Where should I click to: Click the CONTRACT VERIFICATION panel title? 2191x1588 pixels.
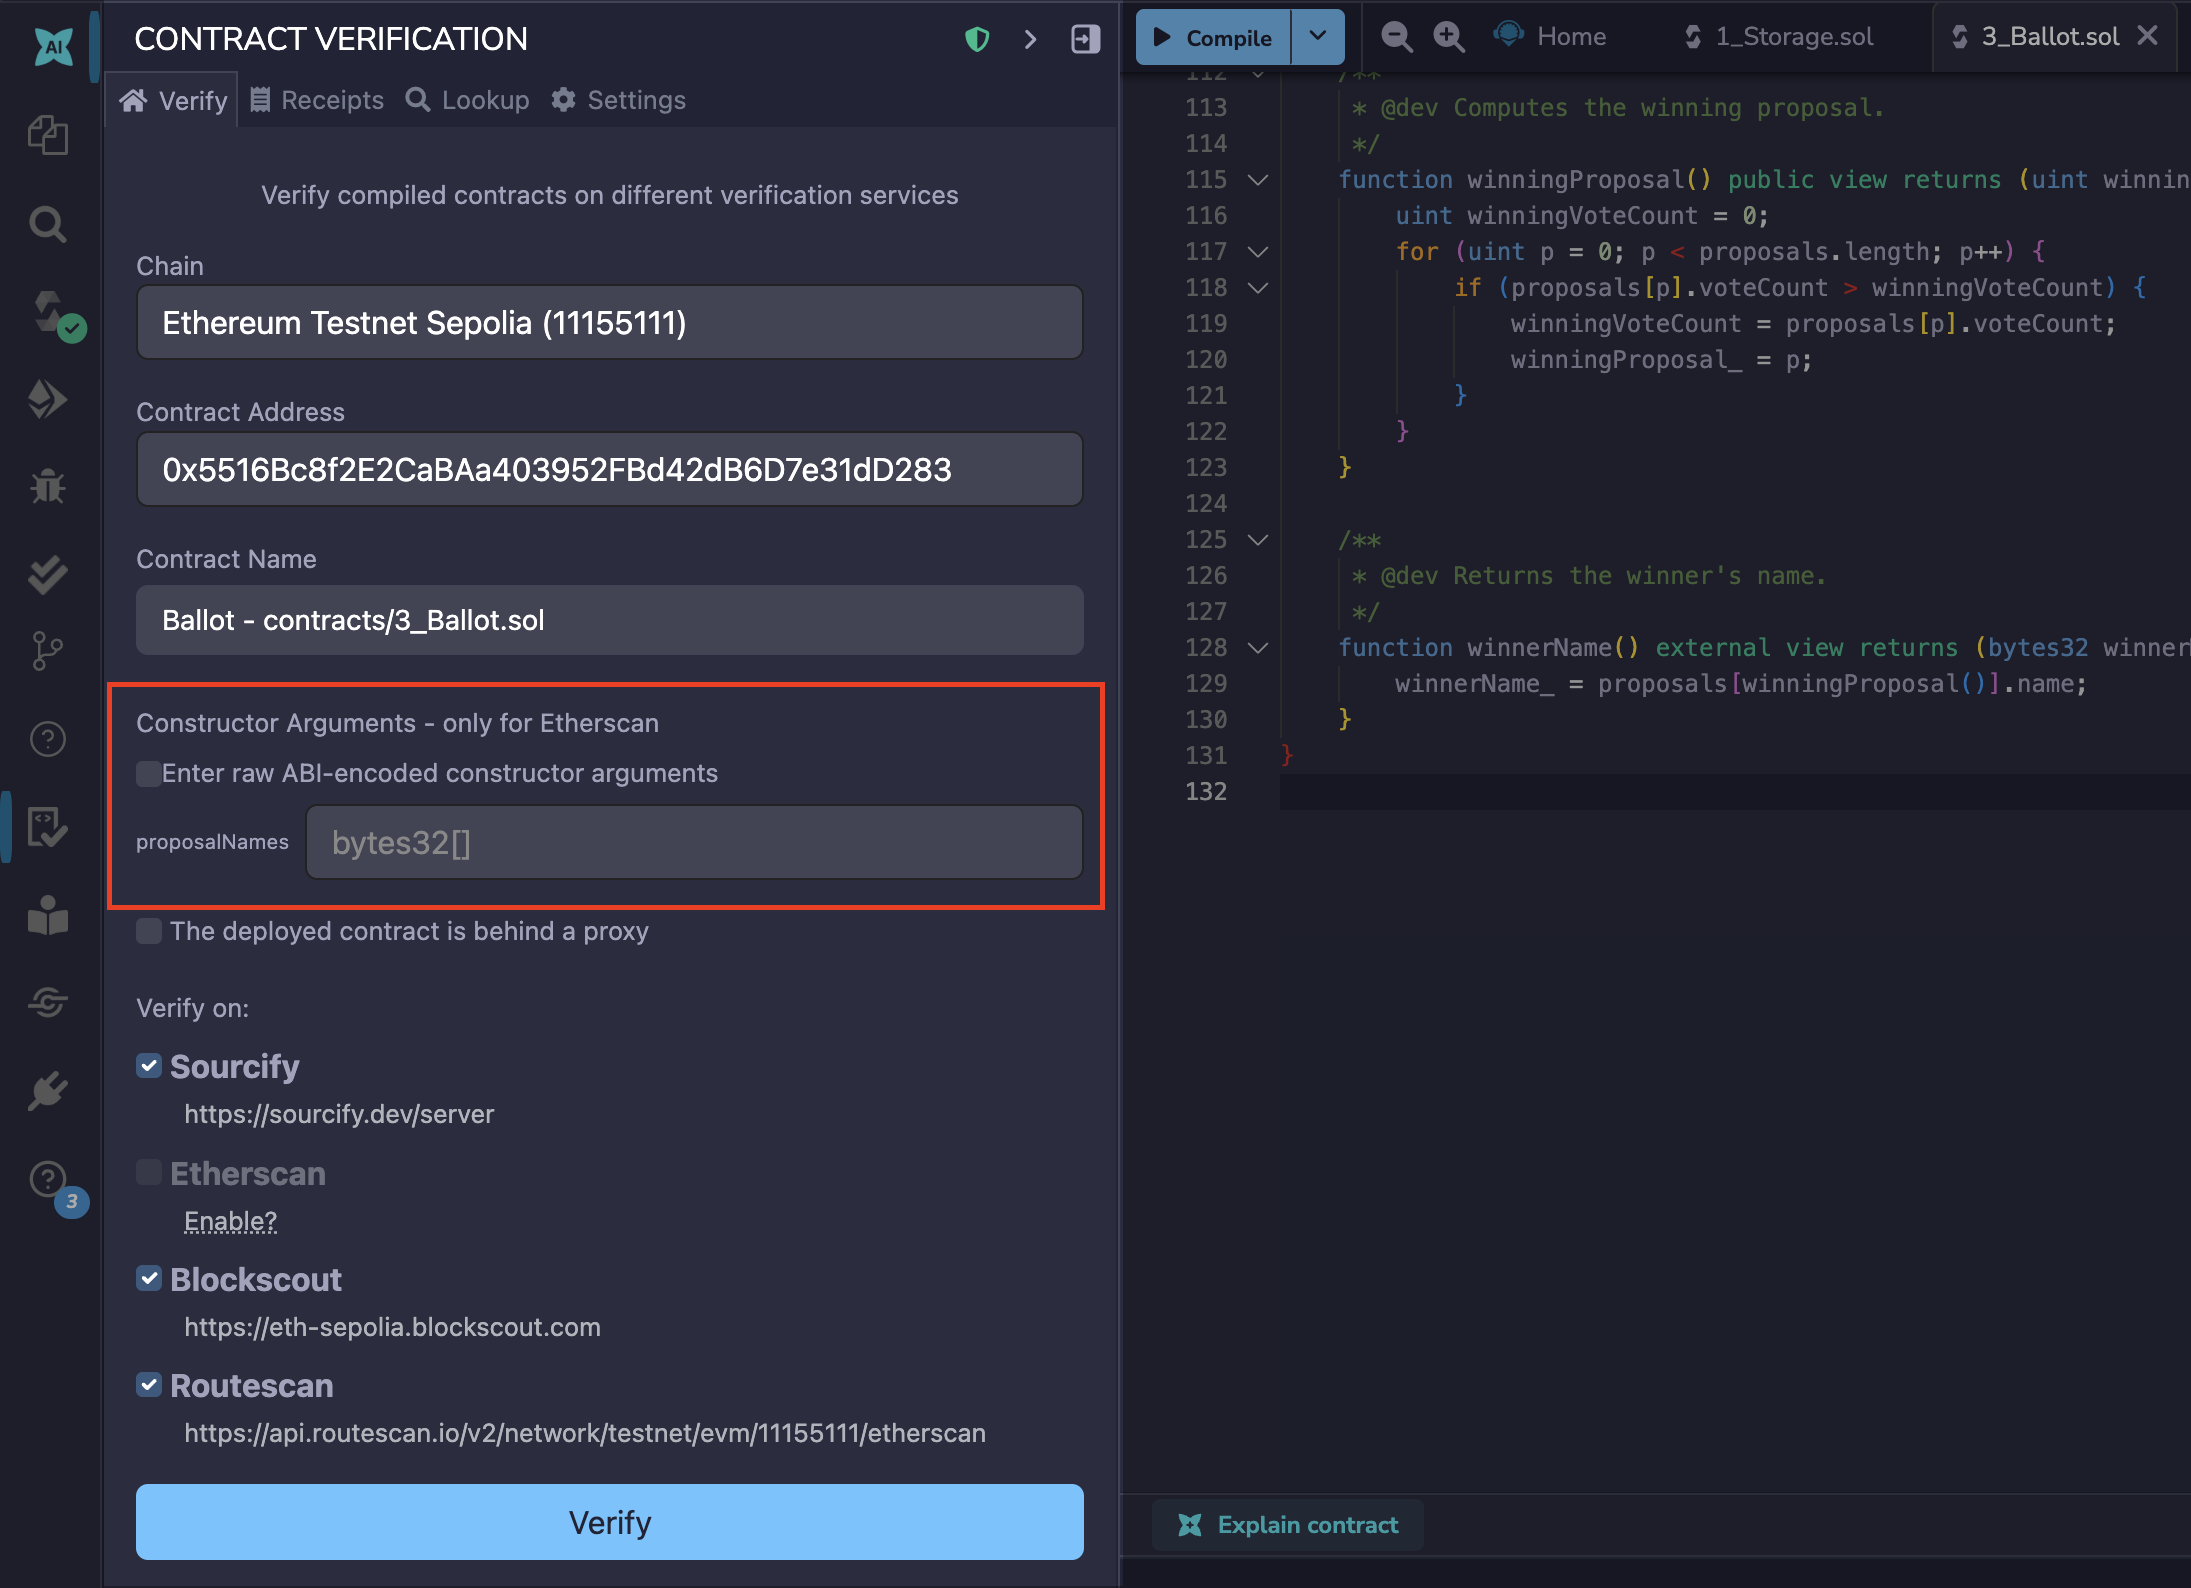[331, 39]
